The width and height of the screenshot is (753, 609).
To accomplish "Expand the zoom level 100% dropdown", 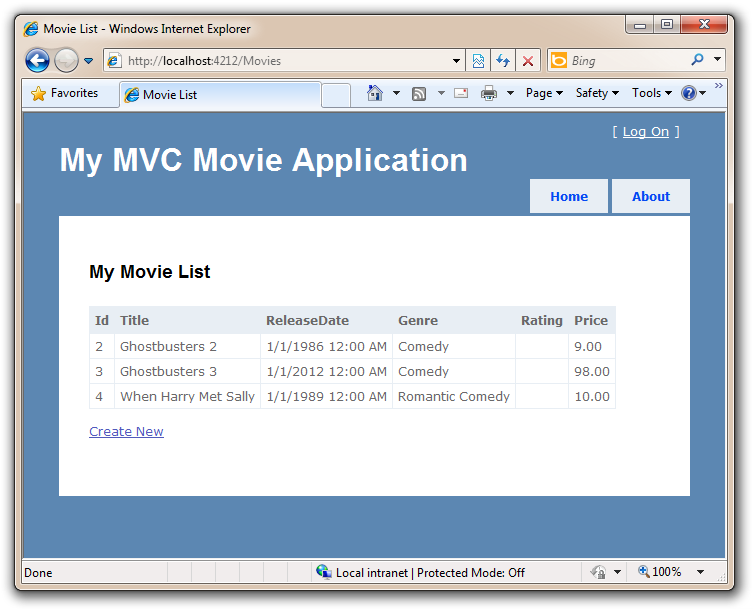I will [701, 572].
